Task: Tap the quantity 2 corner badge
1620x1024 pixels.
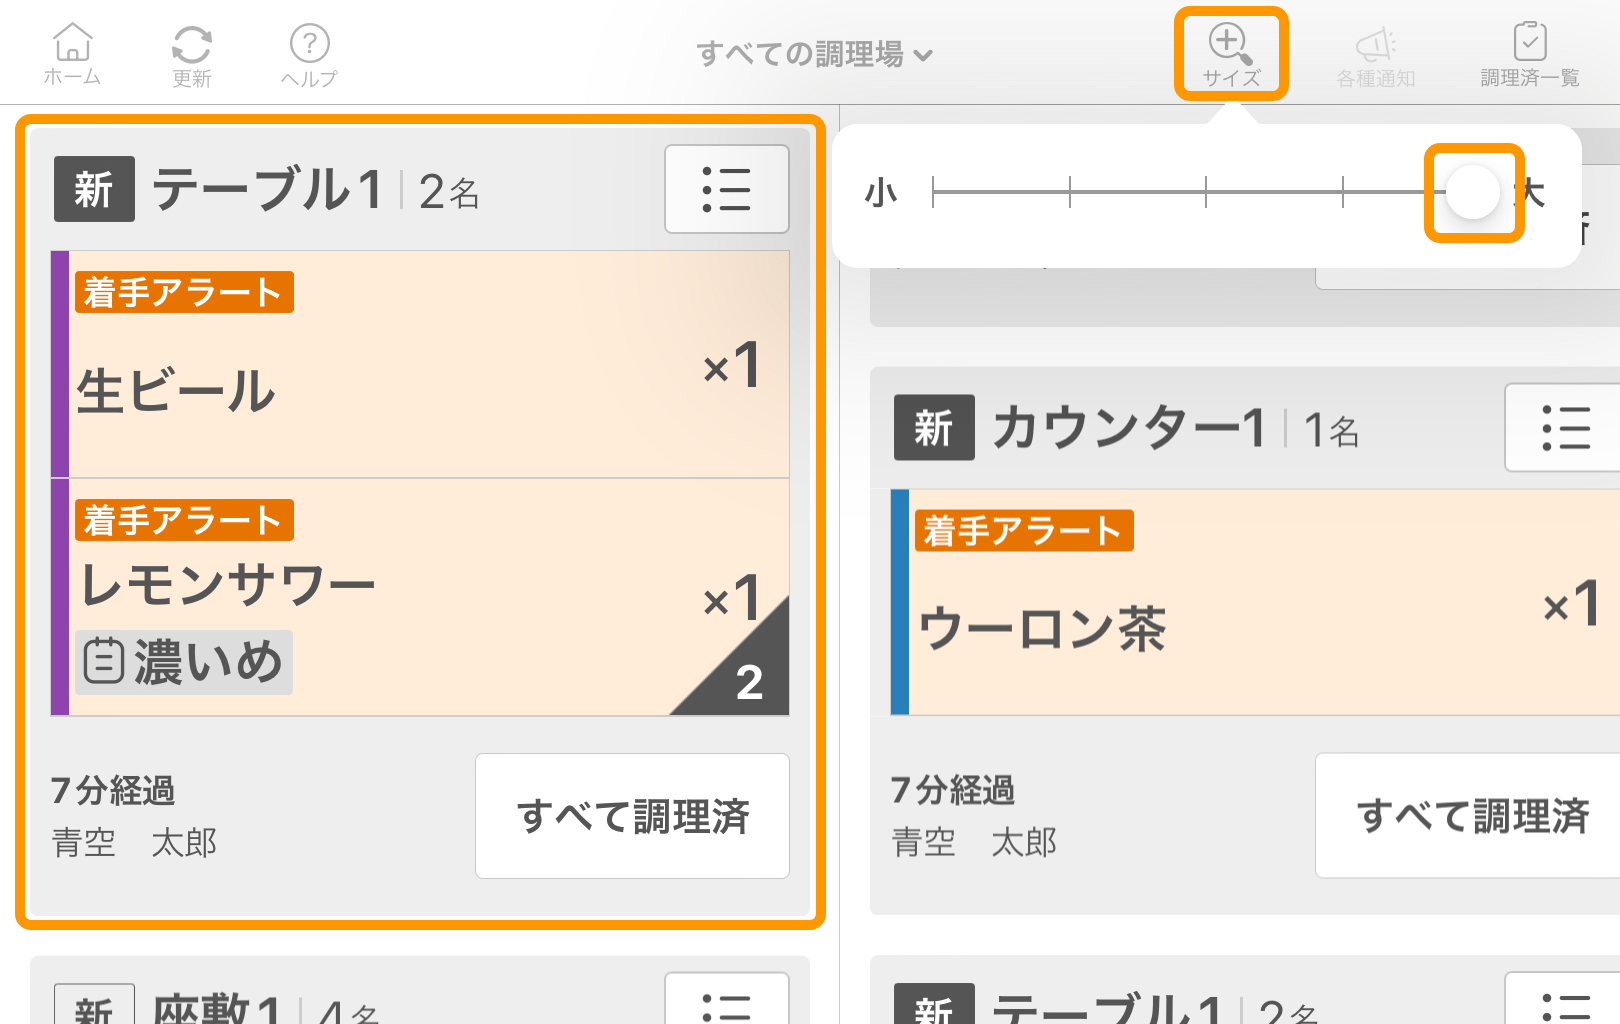Action: (x=748, y=680)
